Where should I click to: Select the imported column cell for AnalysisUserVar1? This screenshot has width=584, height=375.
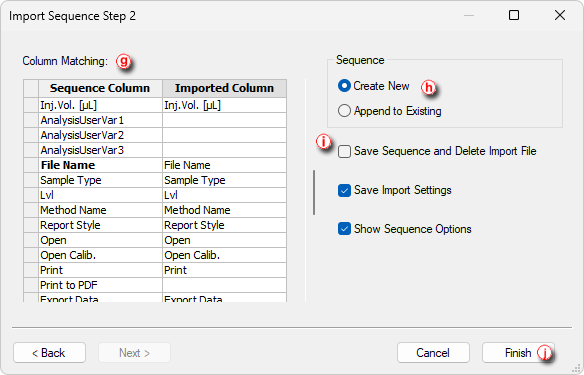coord(224,120)
